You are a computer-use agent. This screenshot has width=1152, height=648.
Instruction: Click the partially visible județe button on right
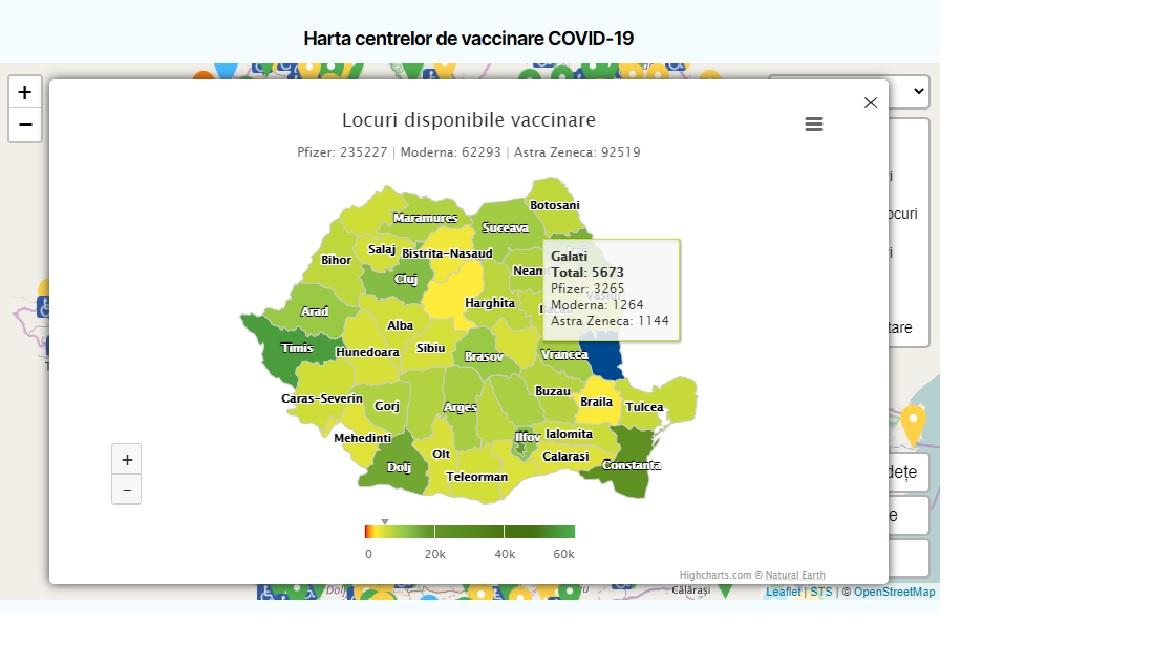pos(903,472)
